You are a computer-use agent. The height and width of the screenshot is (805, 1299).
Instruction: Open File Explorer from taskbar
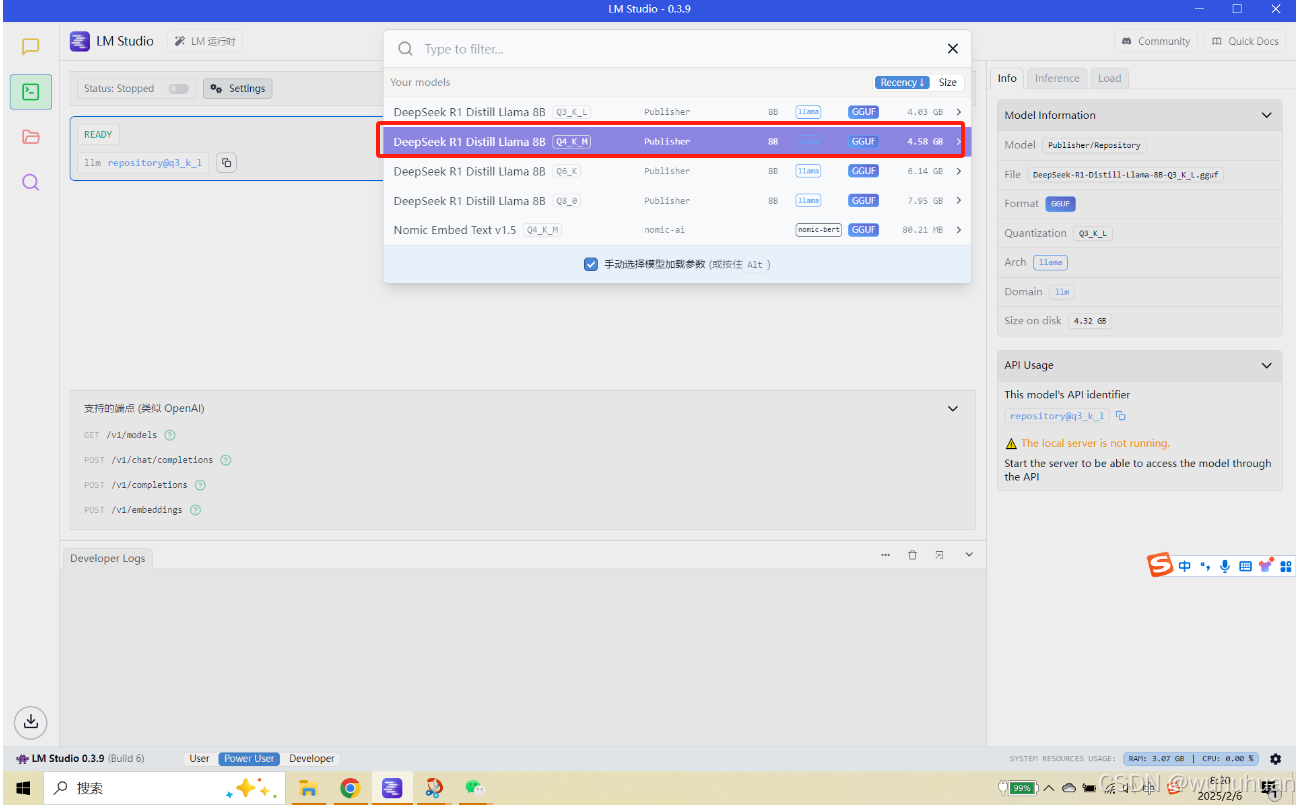308,788
